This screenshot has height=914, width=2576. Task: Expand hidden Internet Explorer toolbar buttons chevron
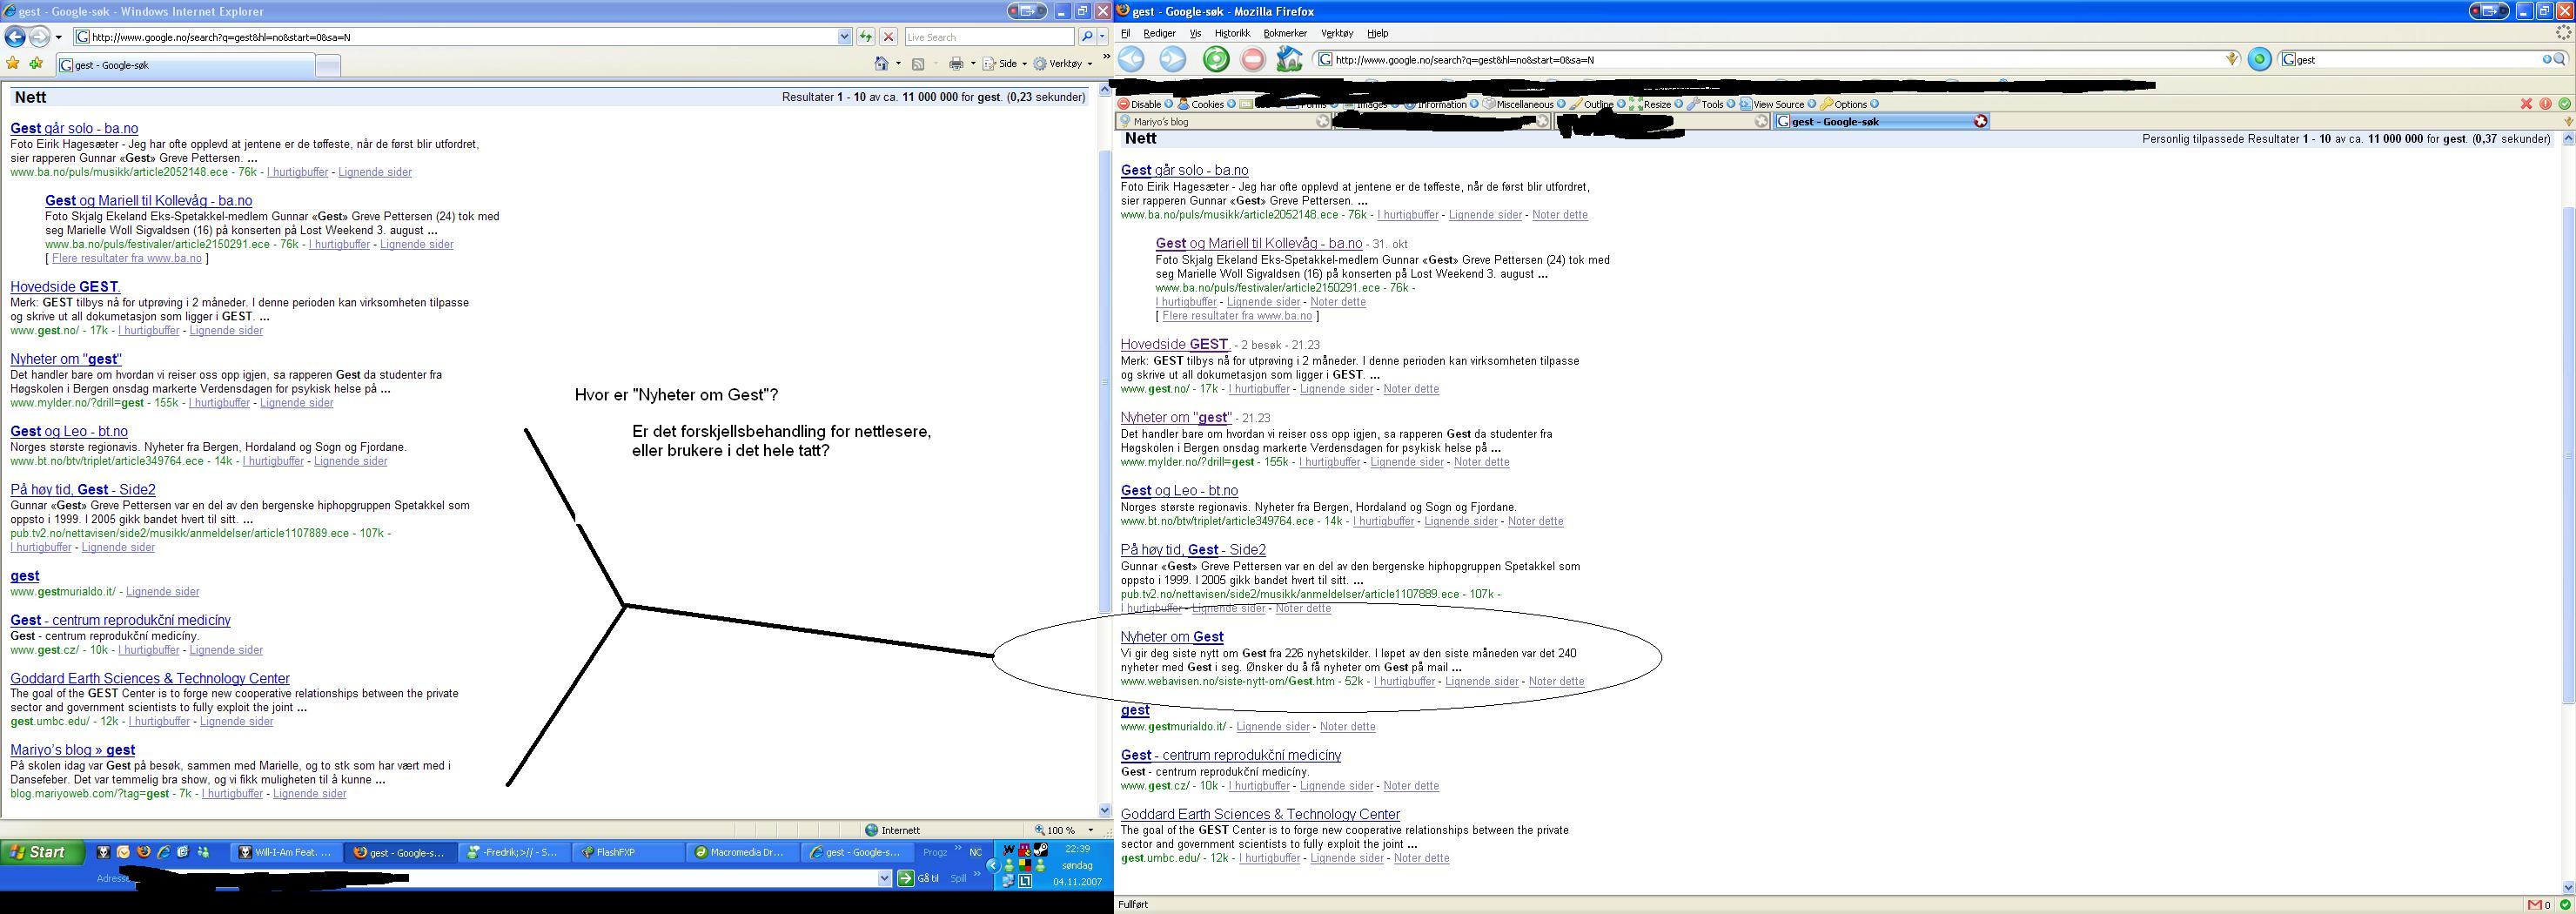(1106, 57)
